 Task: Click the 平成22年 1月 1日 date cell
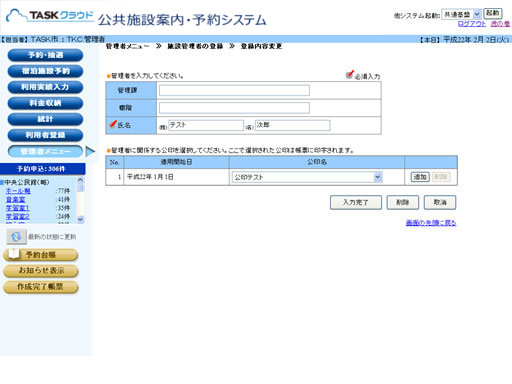(x=176, y=177)
